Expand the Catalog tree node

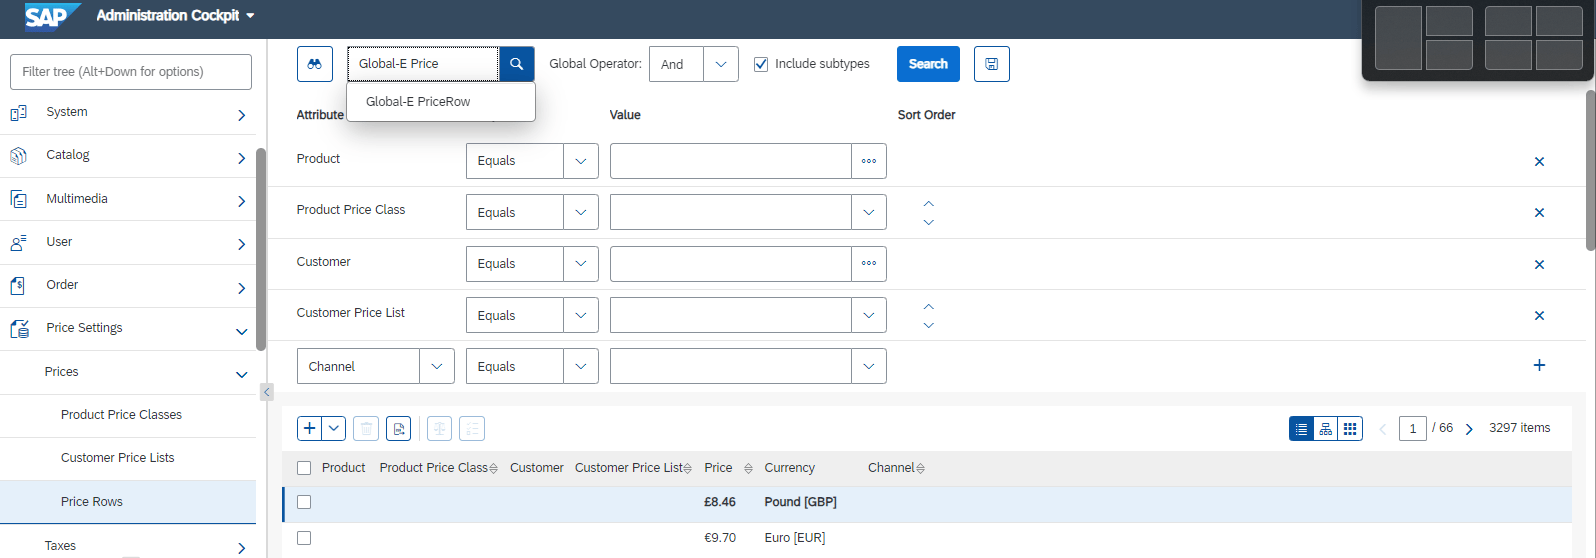pyautogui.click(x=241, y=158)
